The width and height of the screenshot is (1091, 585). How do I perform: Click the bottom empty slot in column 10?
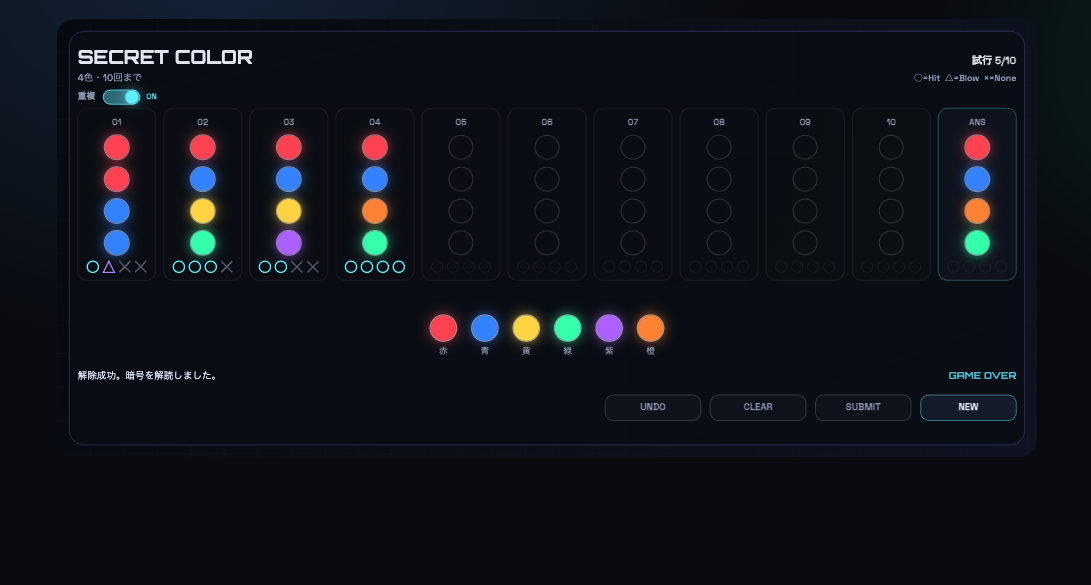(891, 243)
